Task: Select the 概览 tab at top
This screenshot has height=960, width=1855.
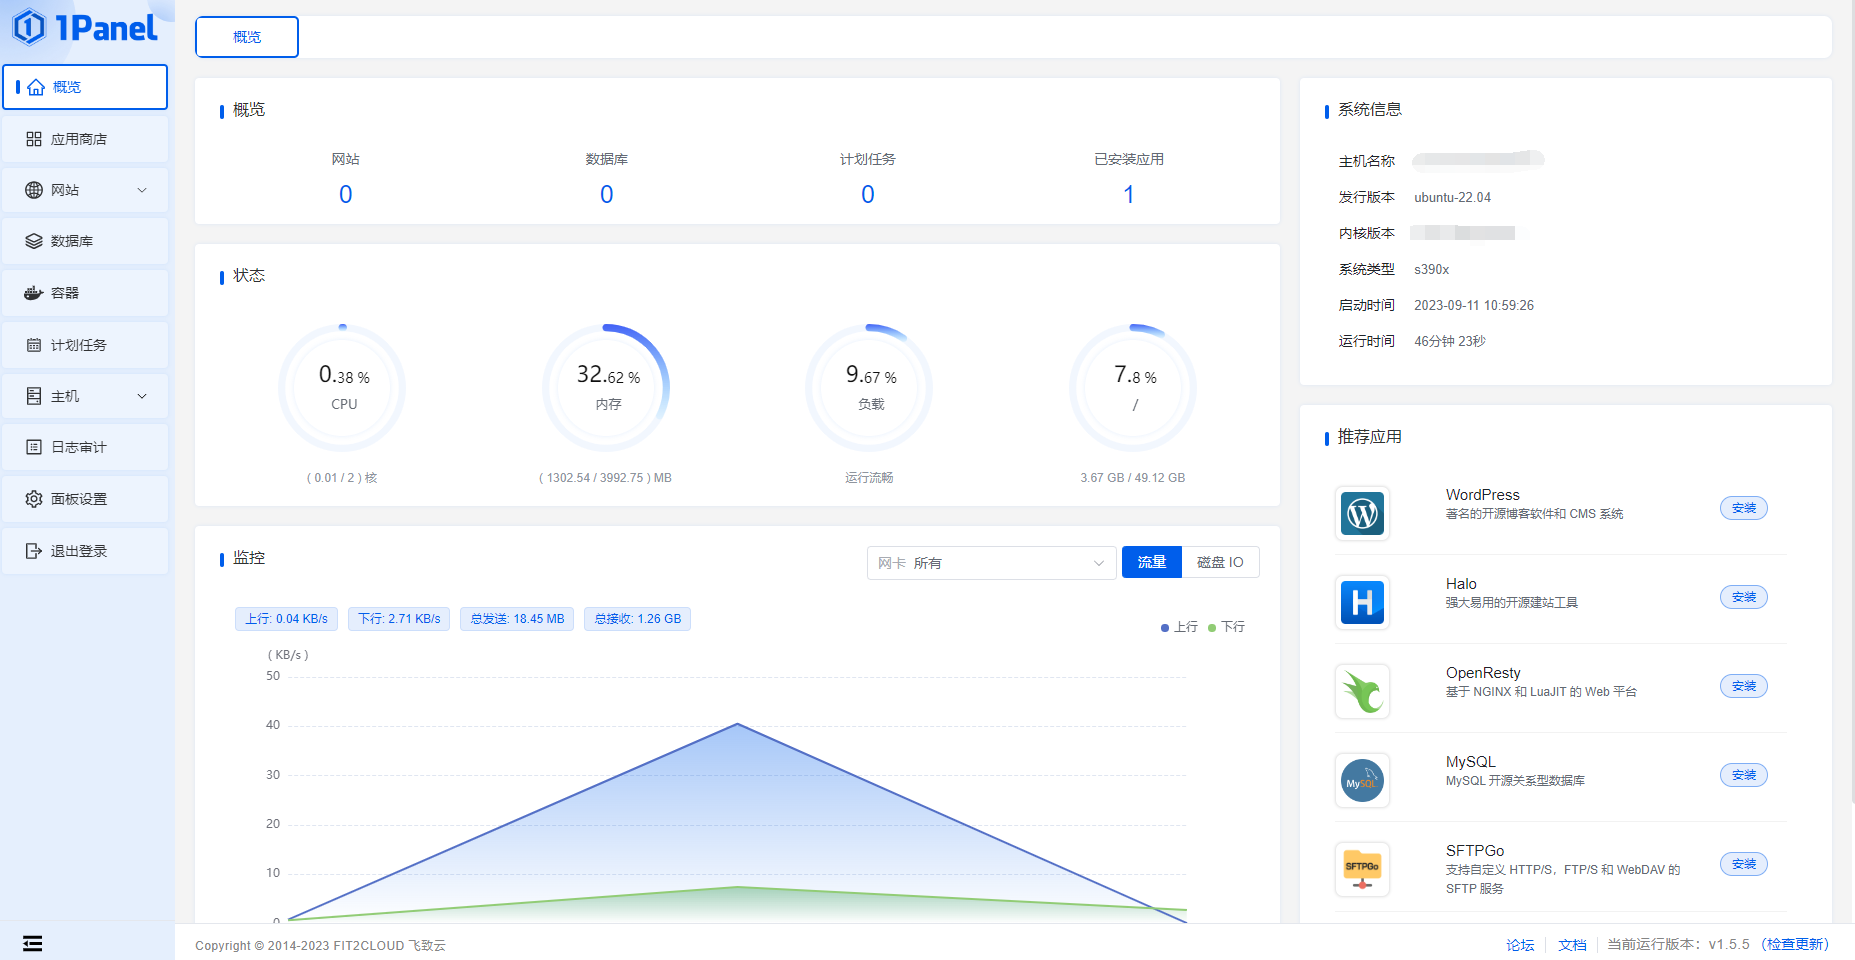Action: tap(247, 37)
